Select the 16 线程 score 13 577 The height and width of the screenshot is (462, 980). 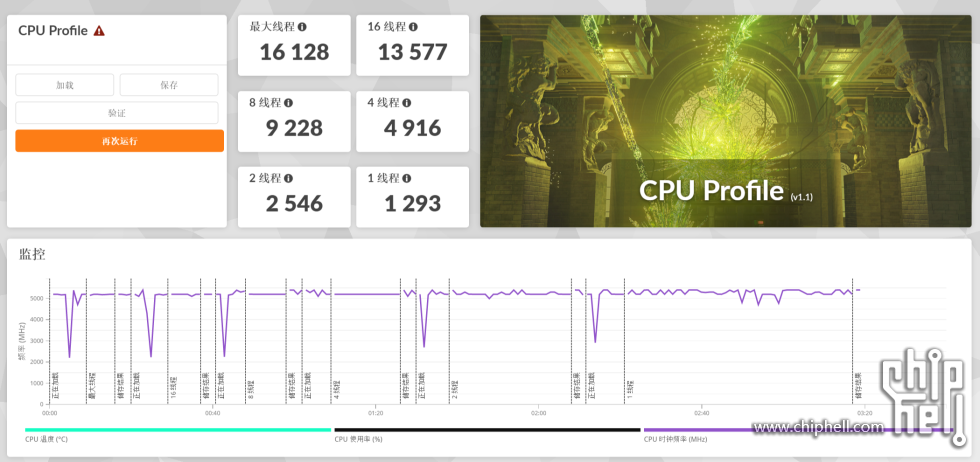coord(412,52)
